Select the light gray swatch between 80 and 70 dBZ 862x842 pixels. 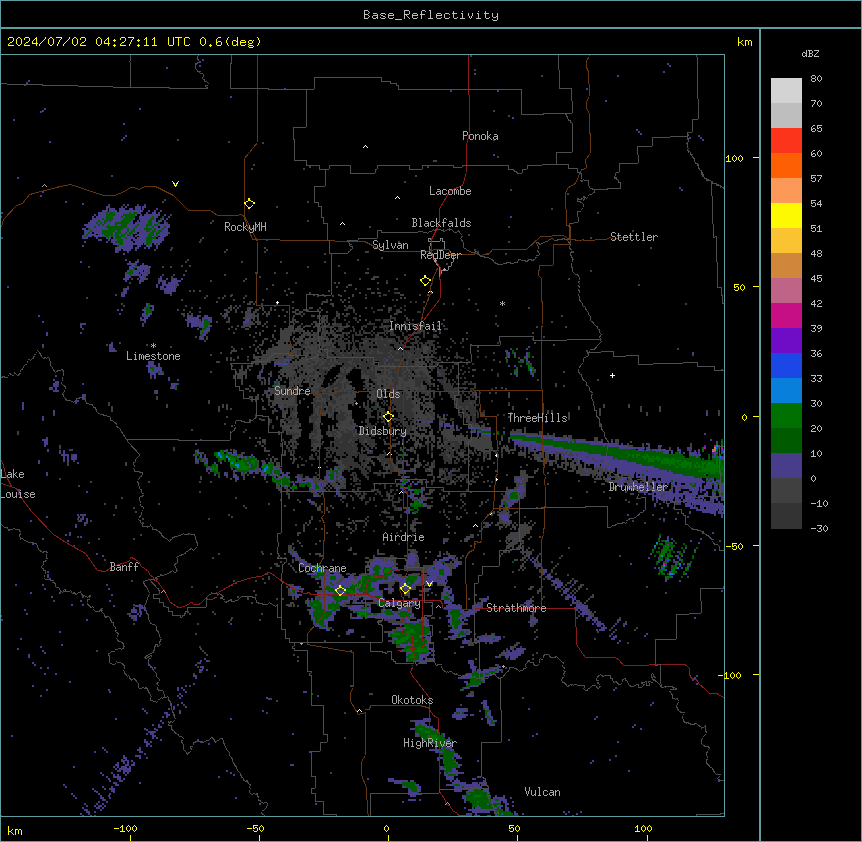(x=786, y=91)
